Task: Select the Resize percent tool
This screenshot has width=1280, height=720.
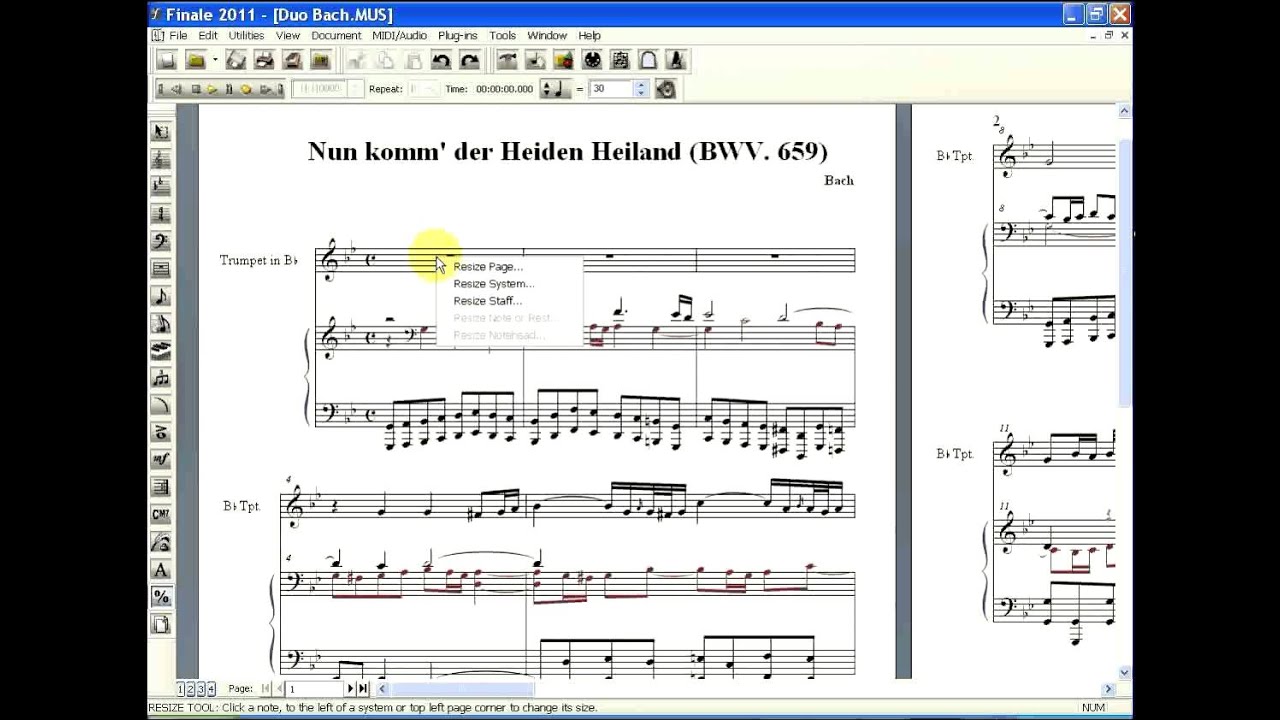Action: tap(160, 596)
